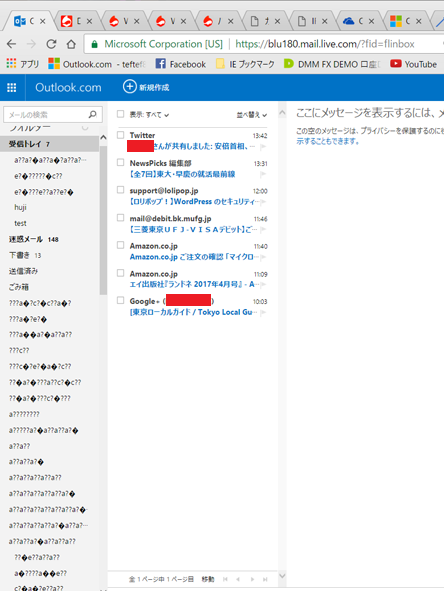Close the first Outlook browser tab
The width and height of the screenshot is (444, 591).
(43, 21)
